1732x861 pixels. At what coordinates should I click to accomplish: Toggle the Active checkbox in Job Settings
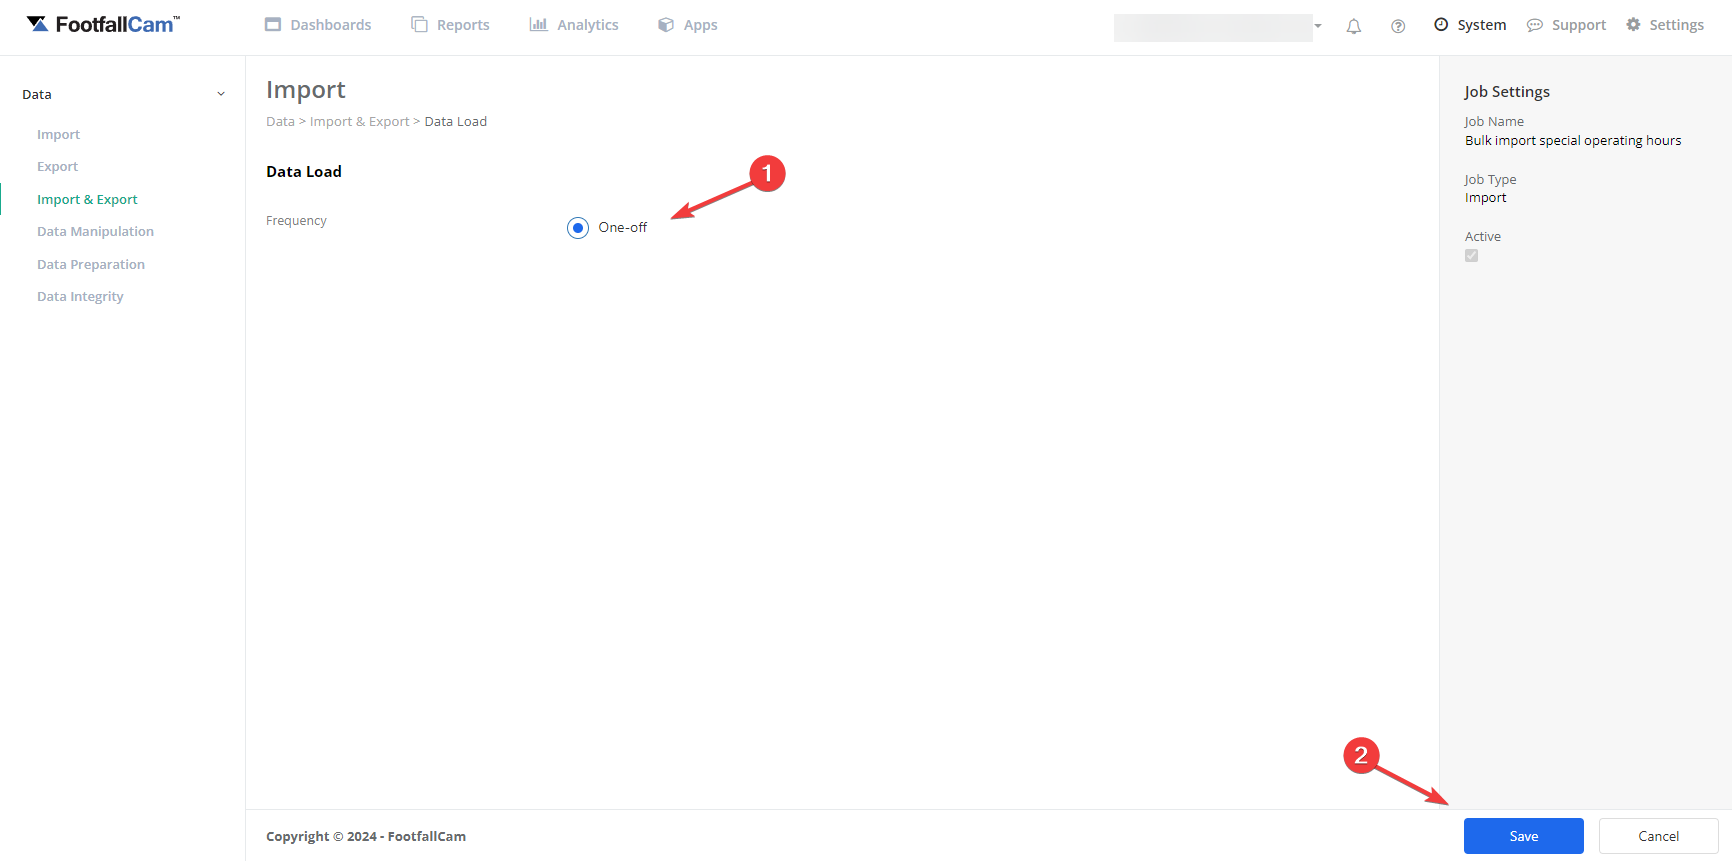pyautogui.click(x=1471, y=256)
